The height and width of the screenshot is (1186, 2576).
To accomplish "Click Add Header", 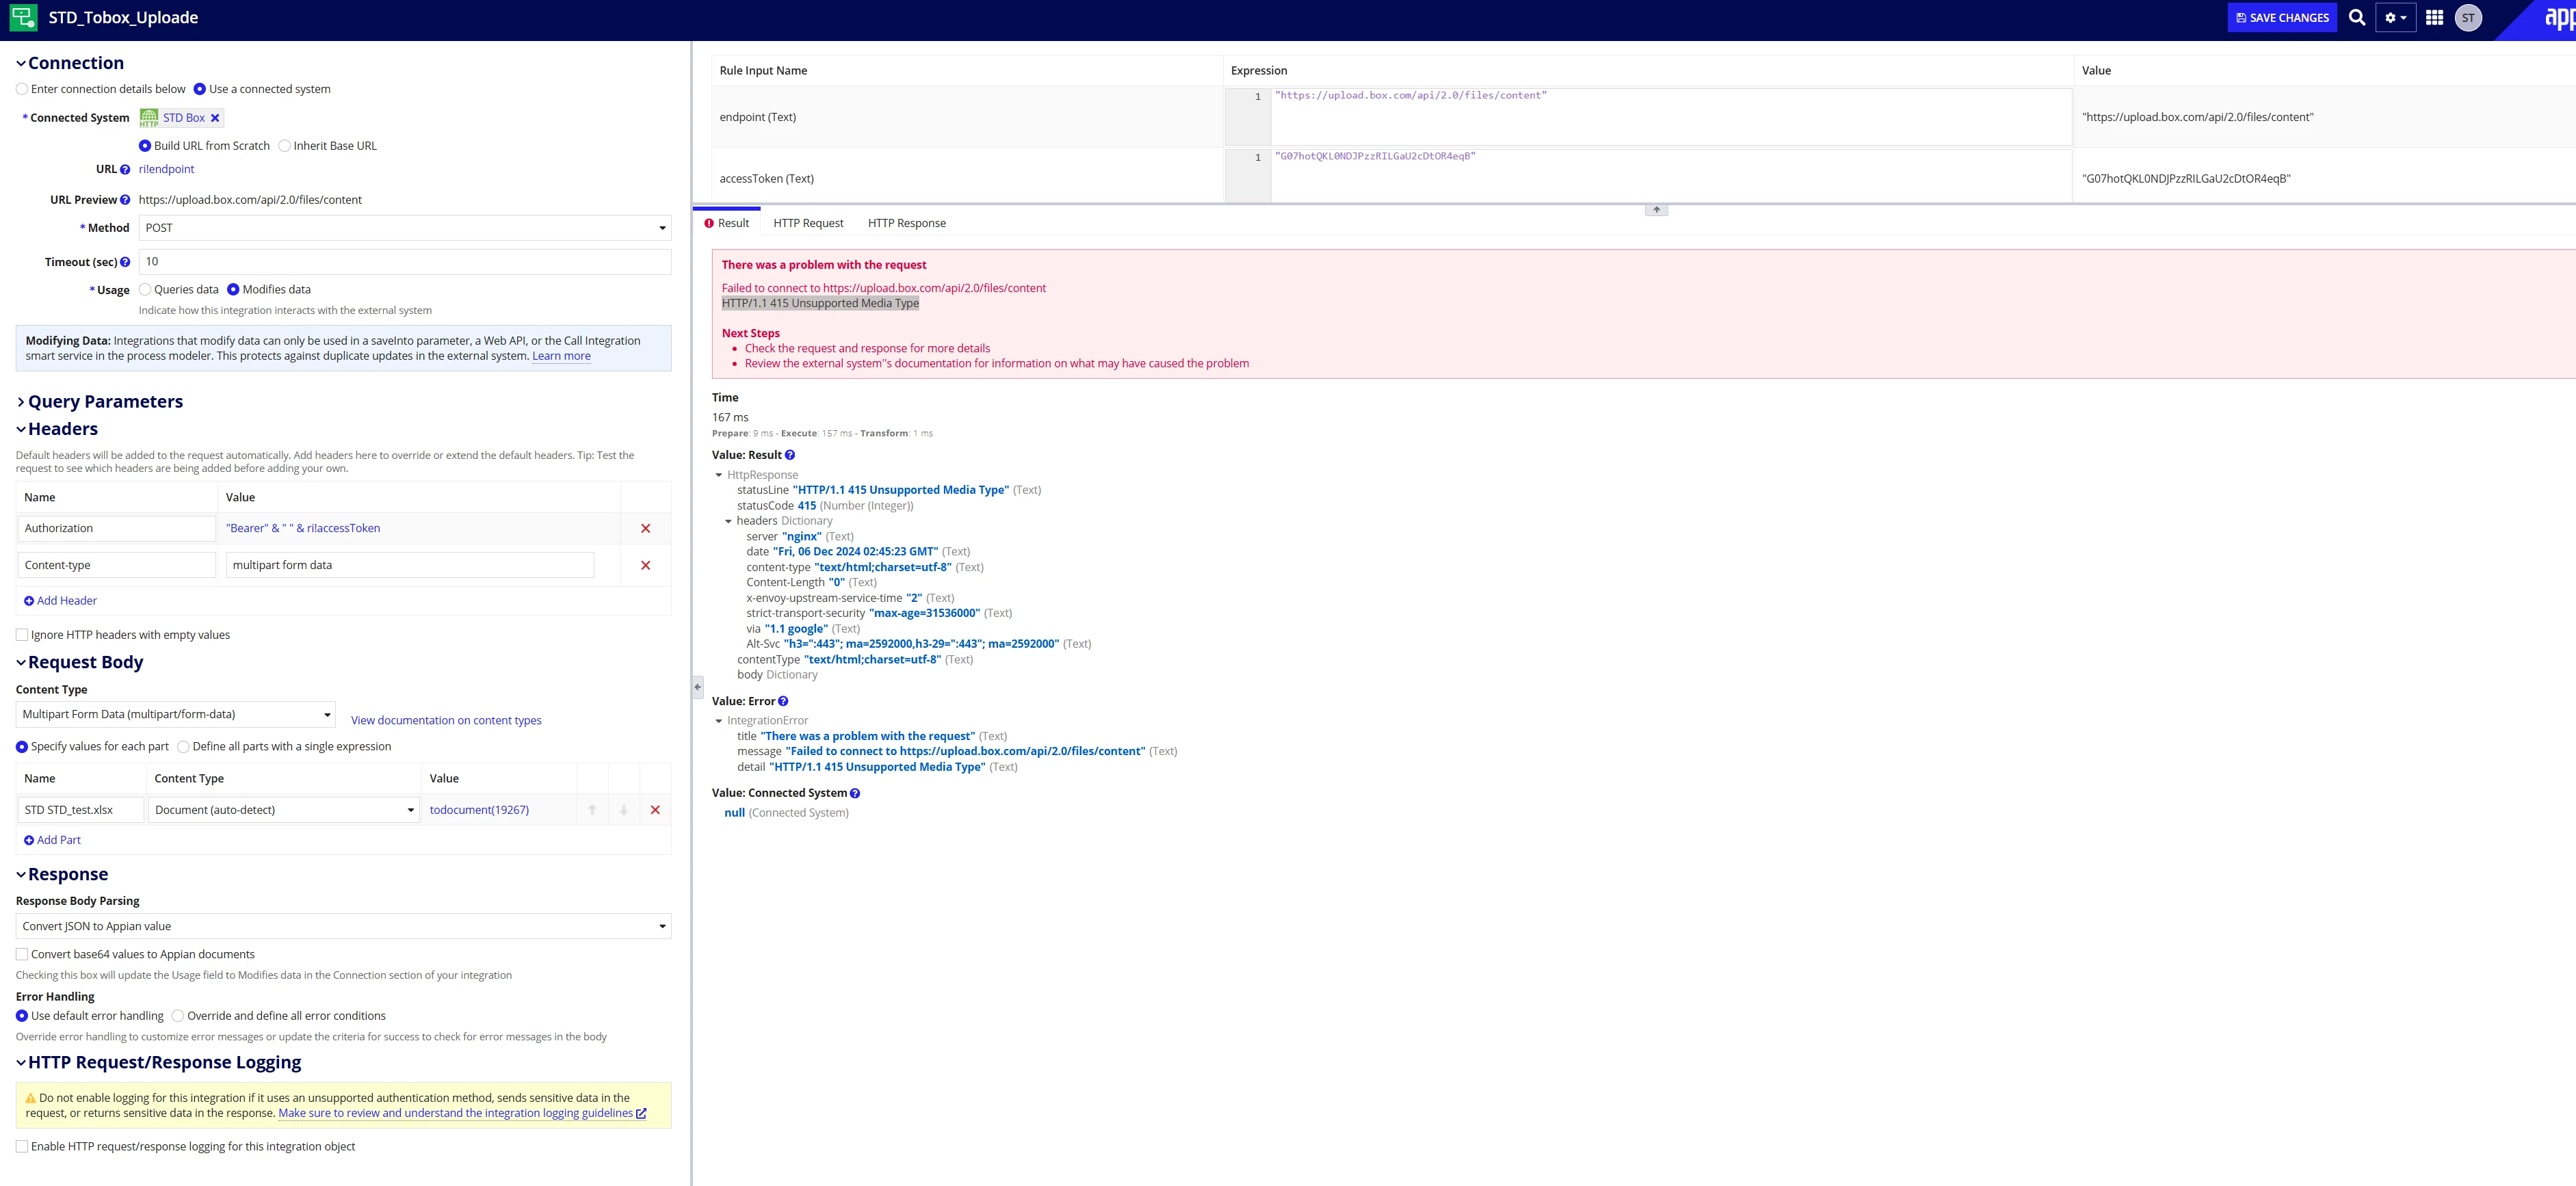I will (x=61, y=601).
